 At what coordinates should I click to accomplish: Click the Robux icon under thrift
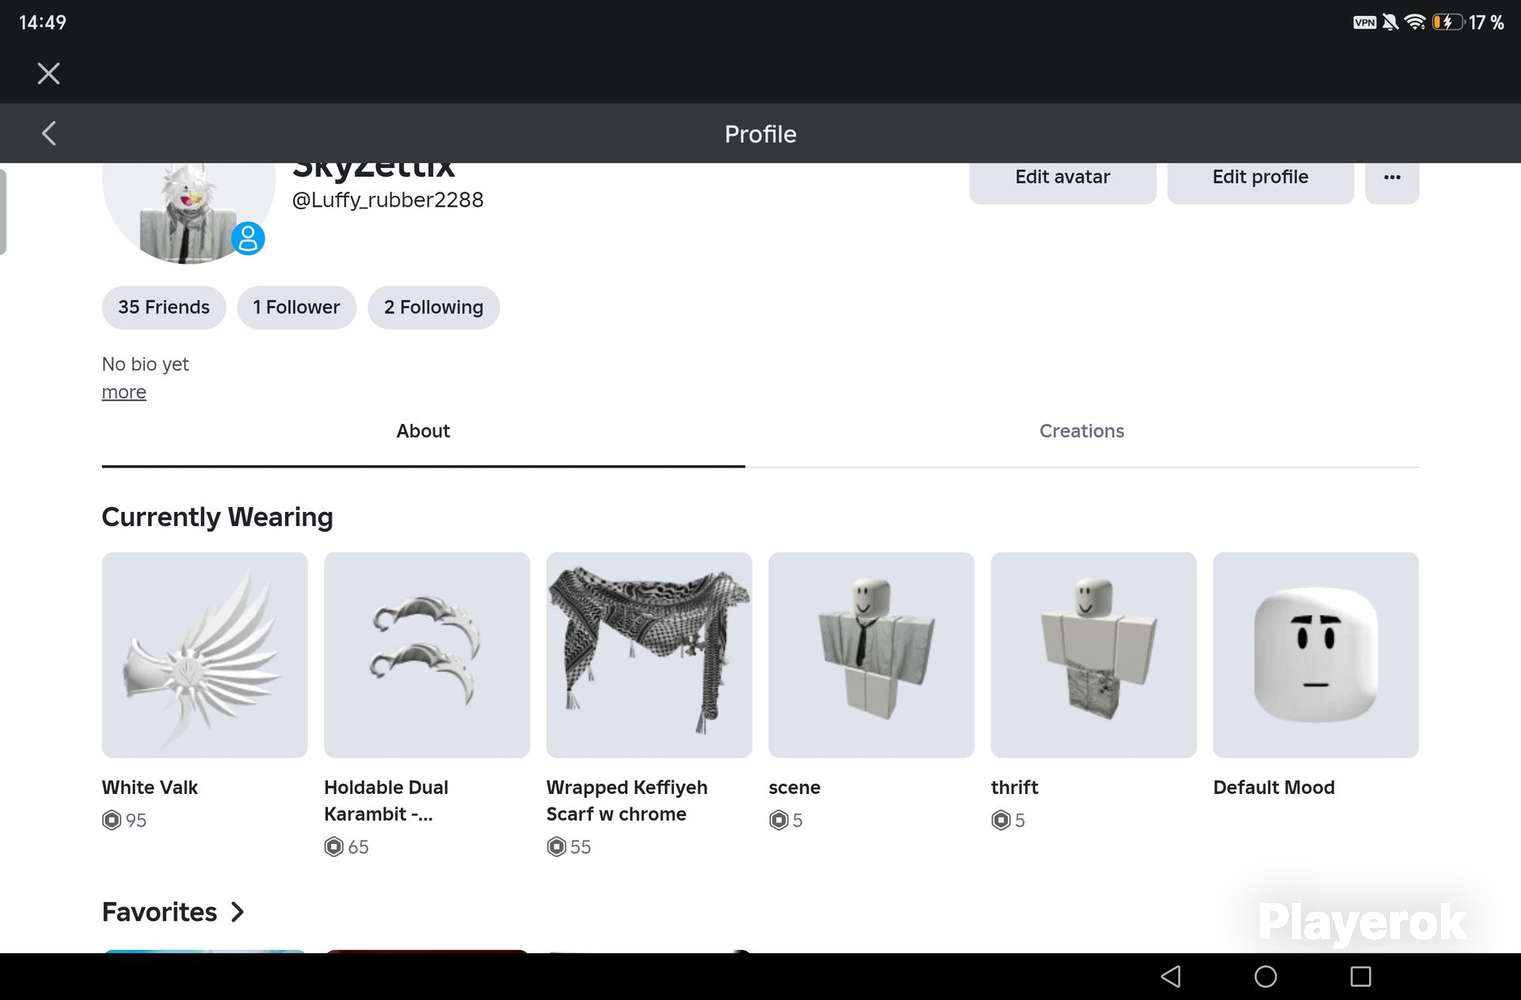click(x=1001, y=820)
